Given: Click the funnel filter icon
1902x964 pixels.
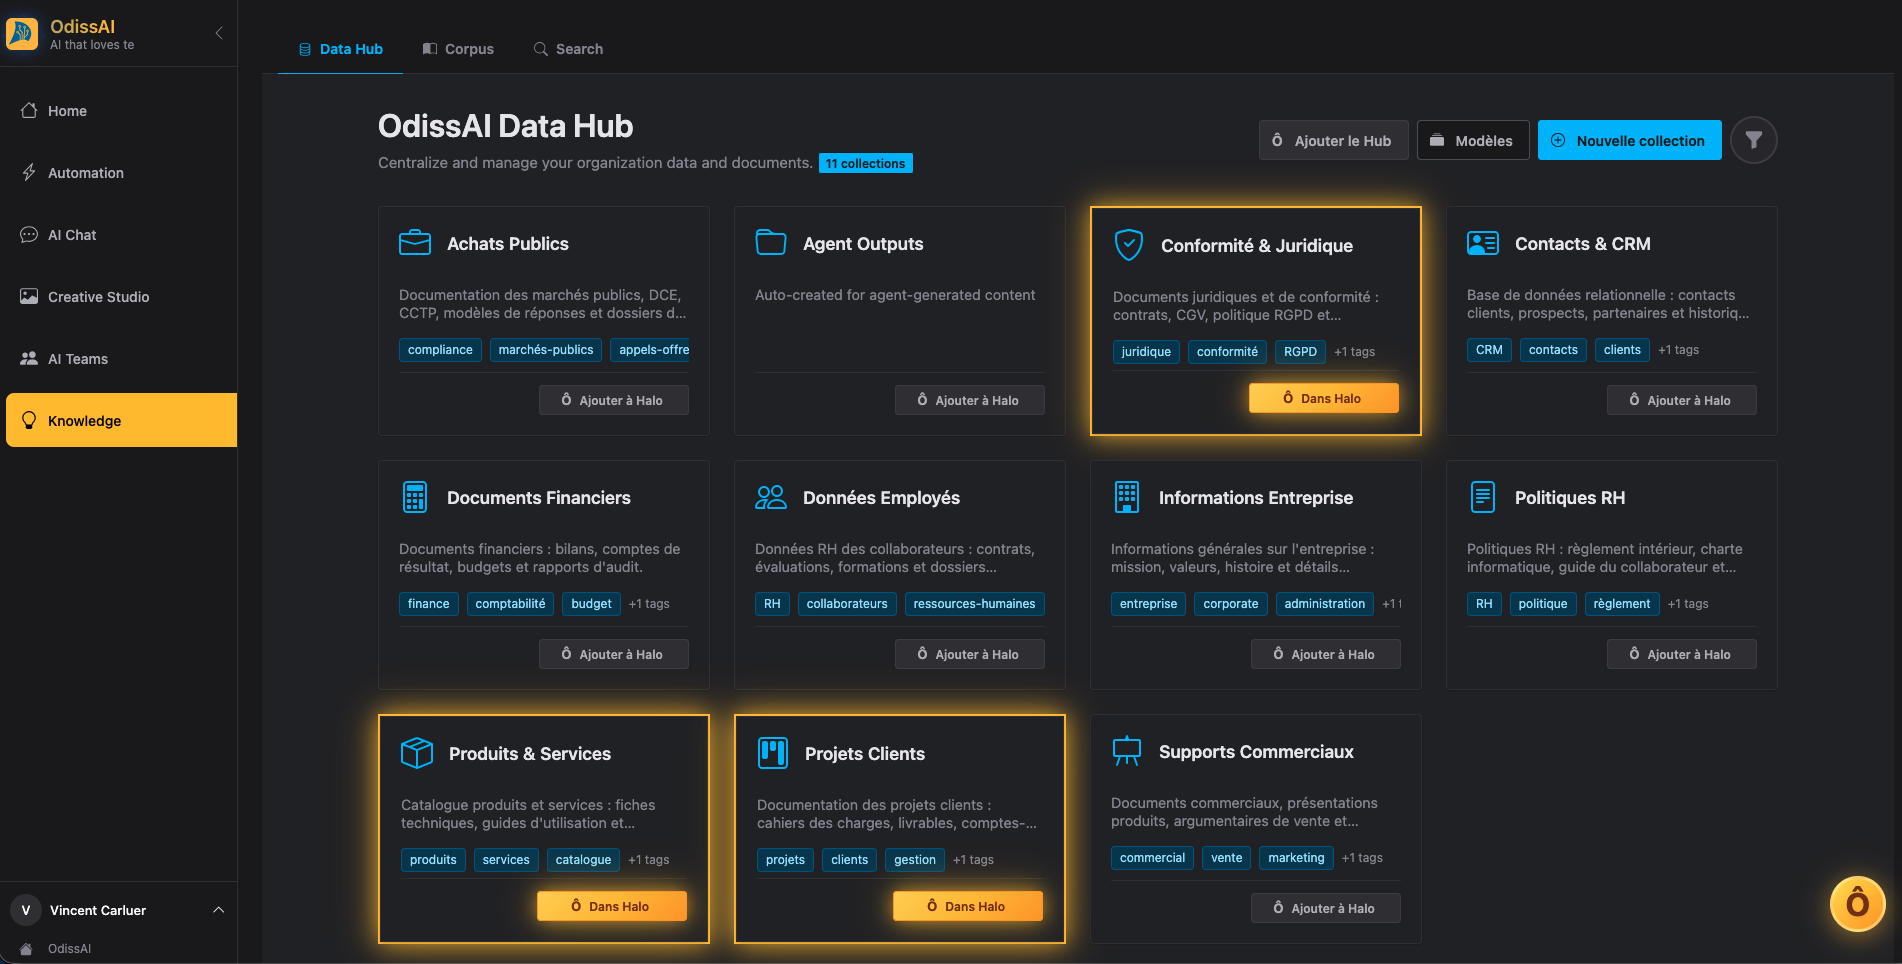Looking at the screenshot, I should [x=1753, y=140].
